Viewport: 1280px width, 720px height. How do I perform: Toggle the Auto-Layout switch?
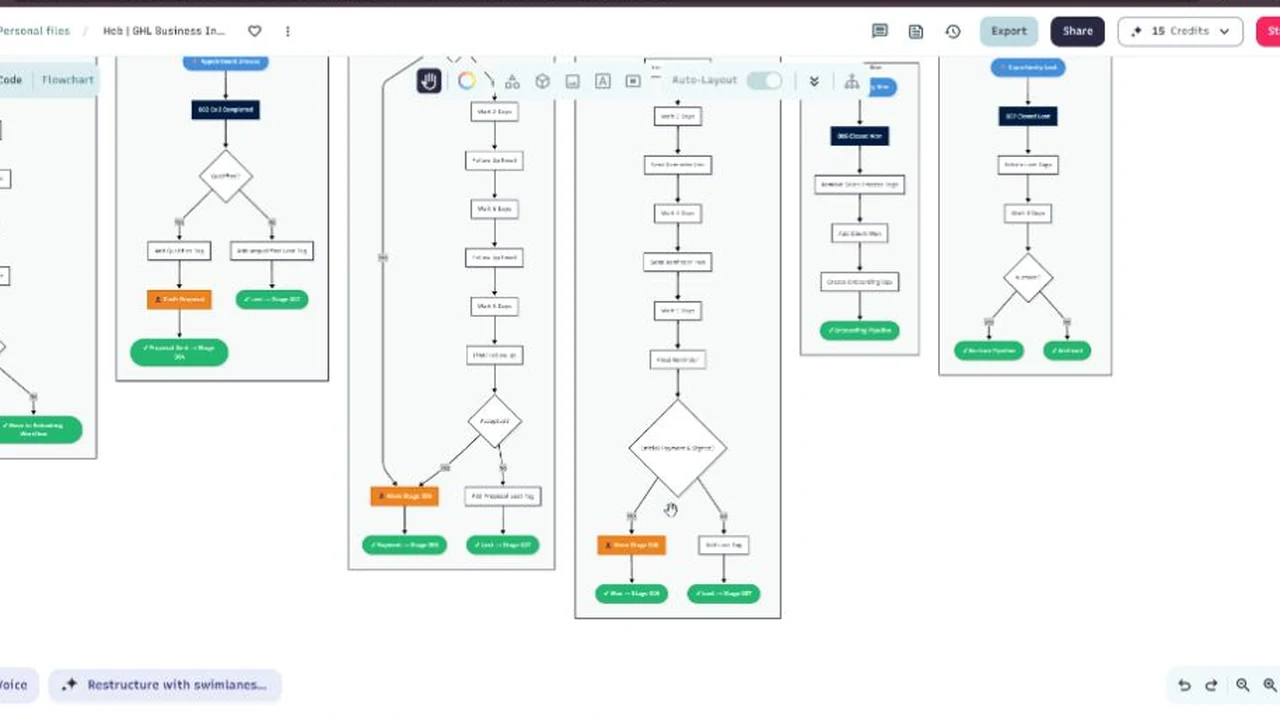tap(765, 80)
